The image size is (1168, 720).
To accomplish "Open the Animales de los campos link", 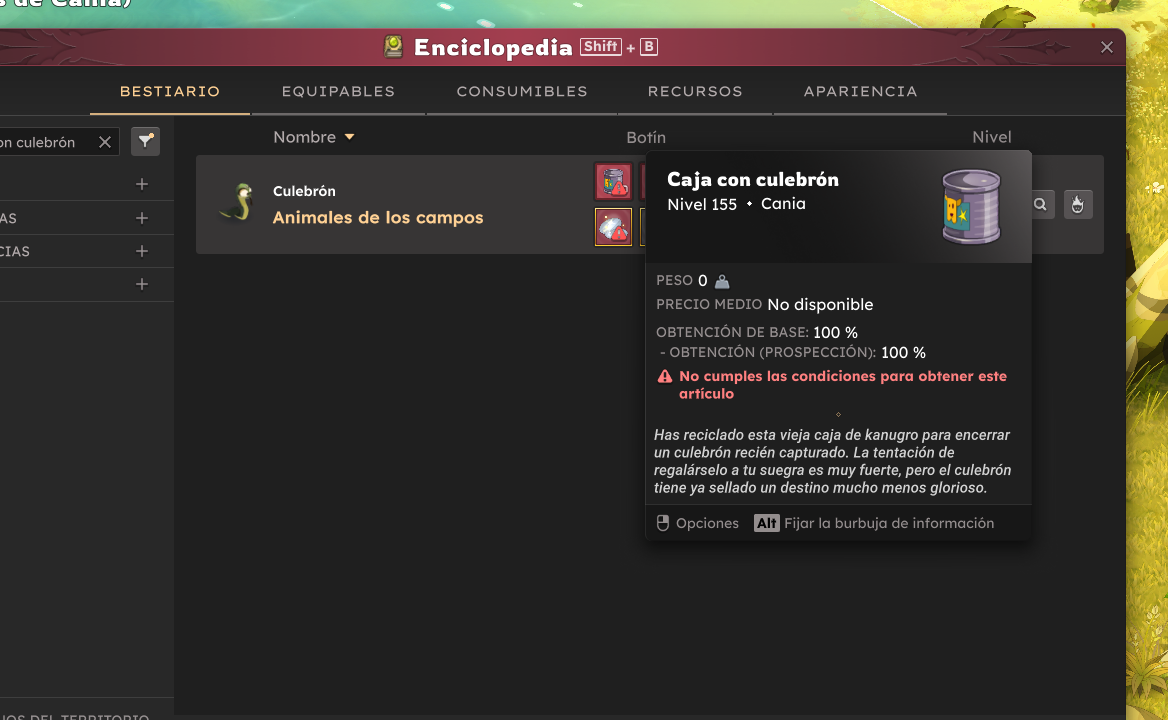I will pyautogui.click(x=378, y=218).
